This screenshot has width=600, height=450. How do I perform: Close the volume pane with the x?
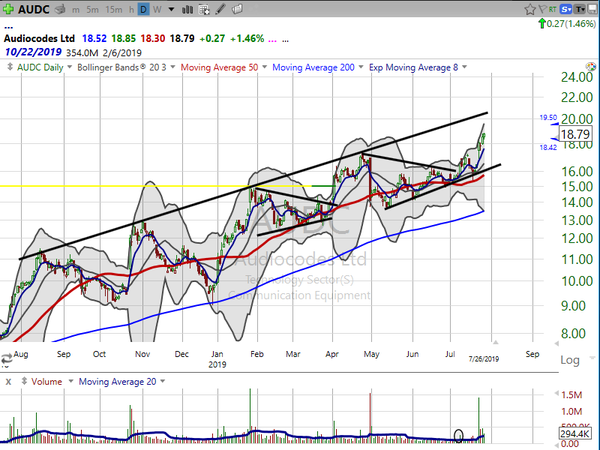click(8, 381)
